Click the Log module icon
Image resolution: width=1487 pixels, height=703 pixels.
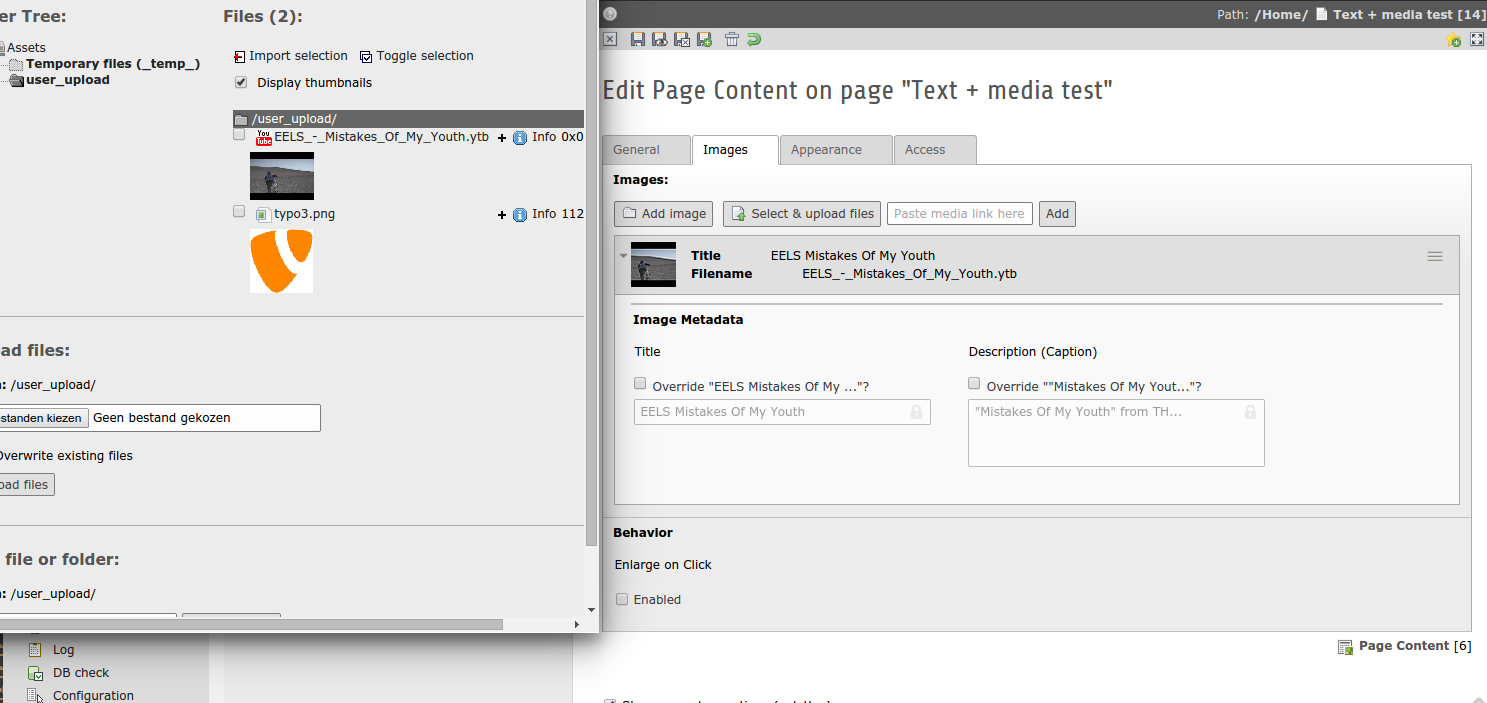(36, 650)
